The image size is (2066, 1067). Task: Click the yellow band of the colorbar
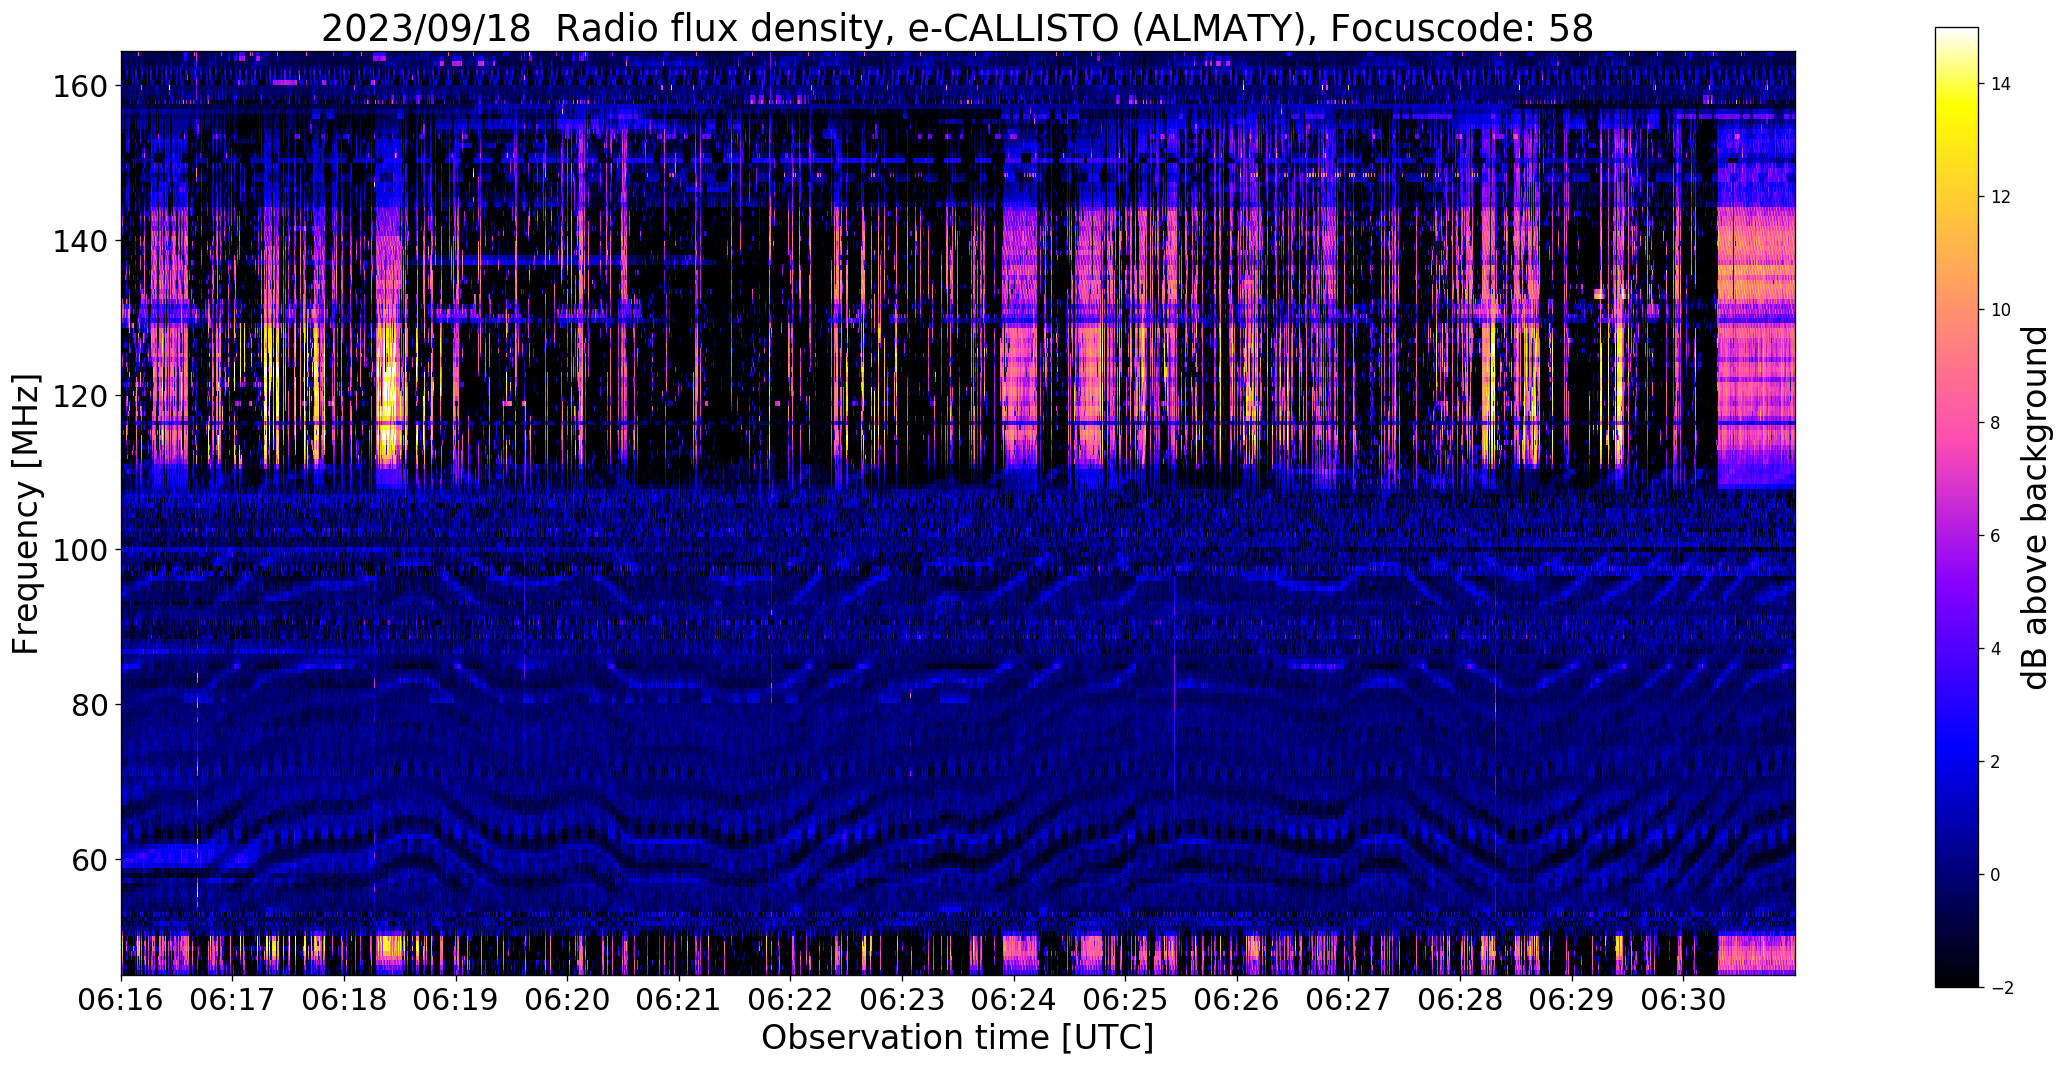[x=1956, y=110]
